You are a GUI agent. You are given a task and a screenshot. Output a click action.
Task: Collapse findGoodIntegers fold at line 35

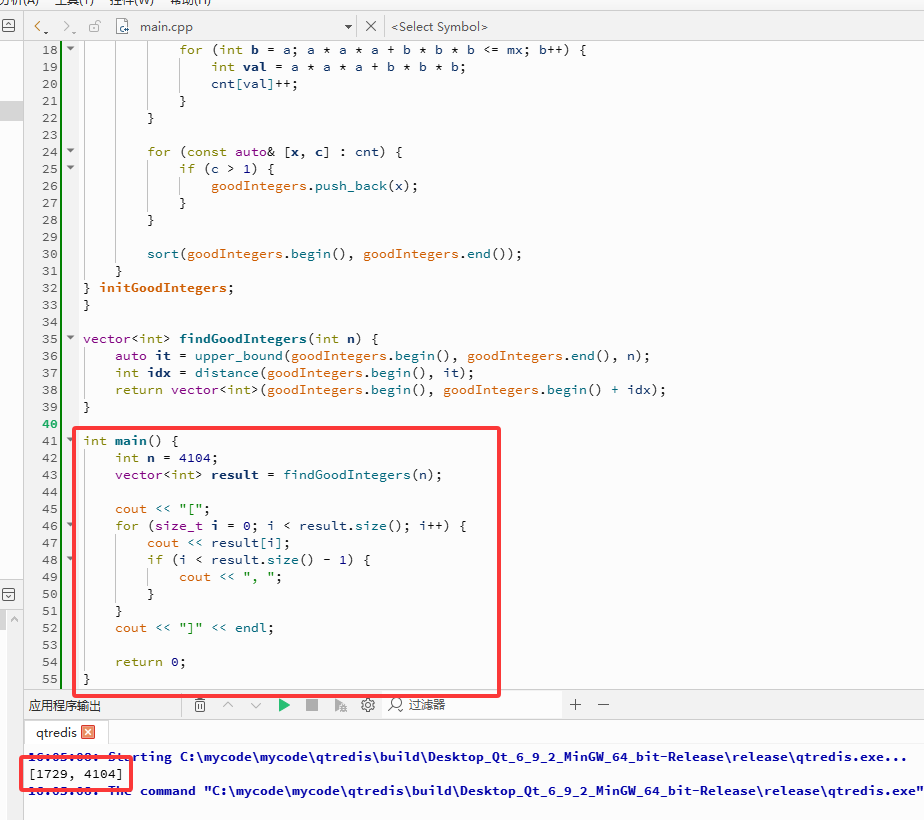[71, 338]
